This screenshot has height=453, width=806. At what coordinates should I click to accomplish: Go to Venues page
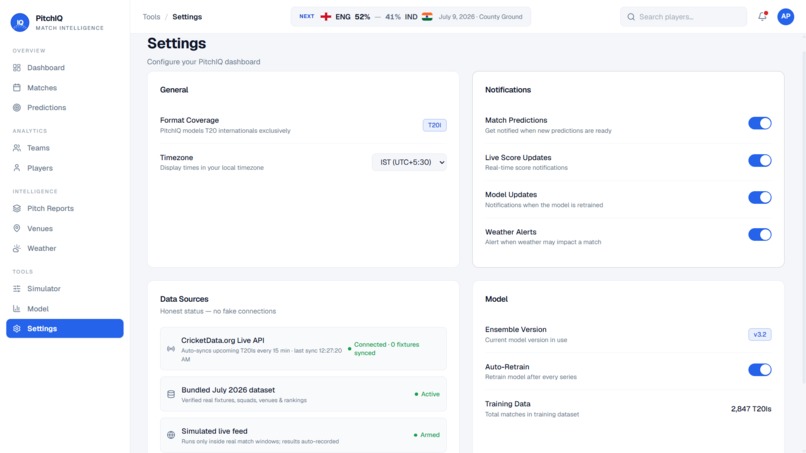click(x=65, y=228)
